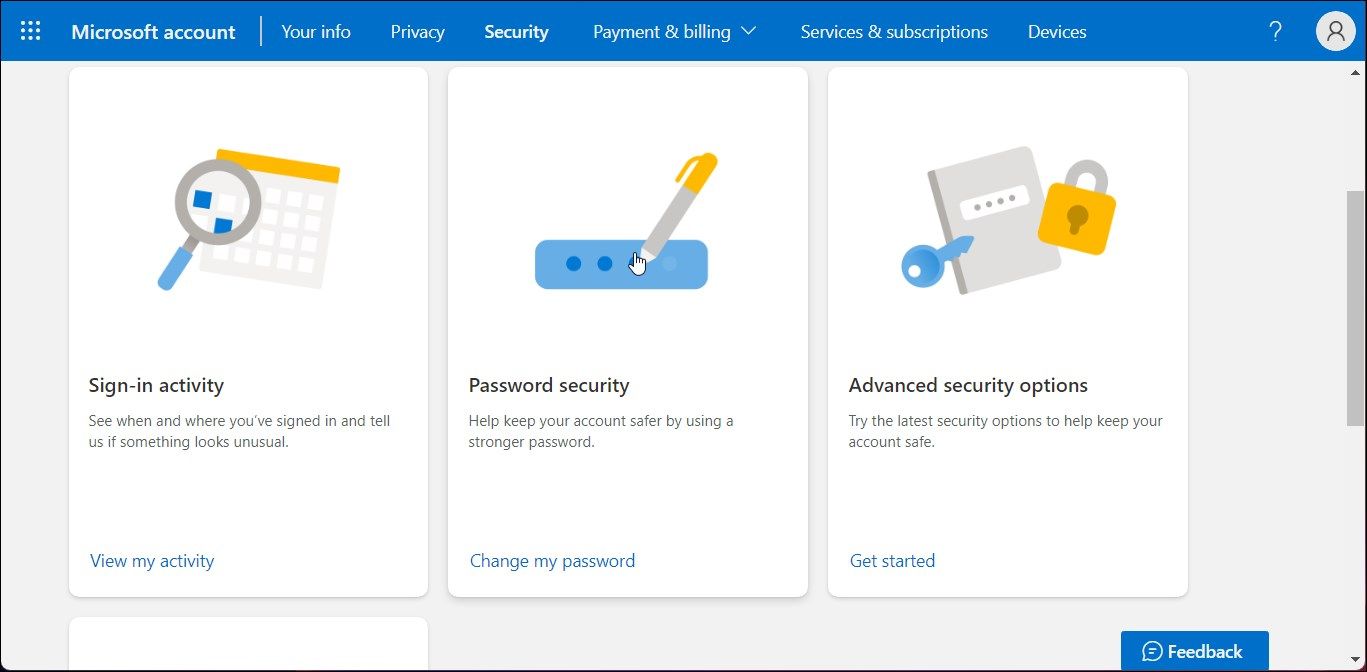Click the Feedback chat bubble icon
1367x672 pixels.
click(1152, 652)
